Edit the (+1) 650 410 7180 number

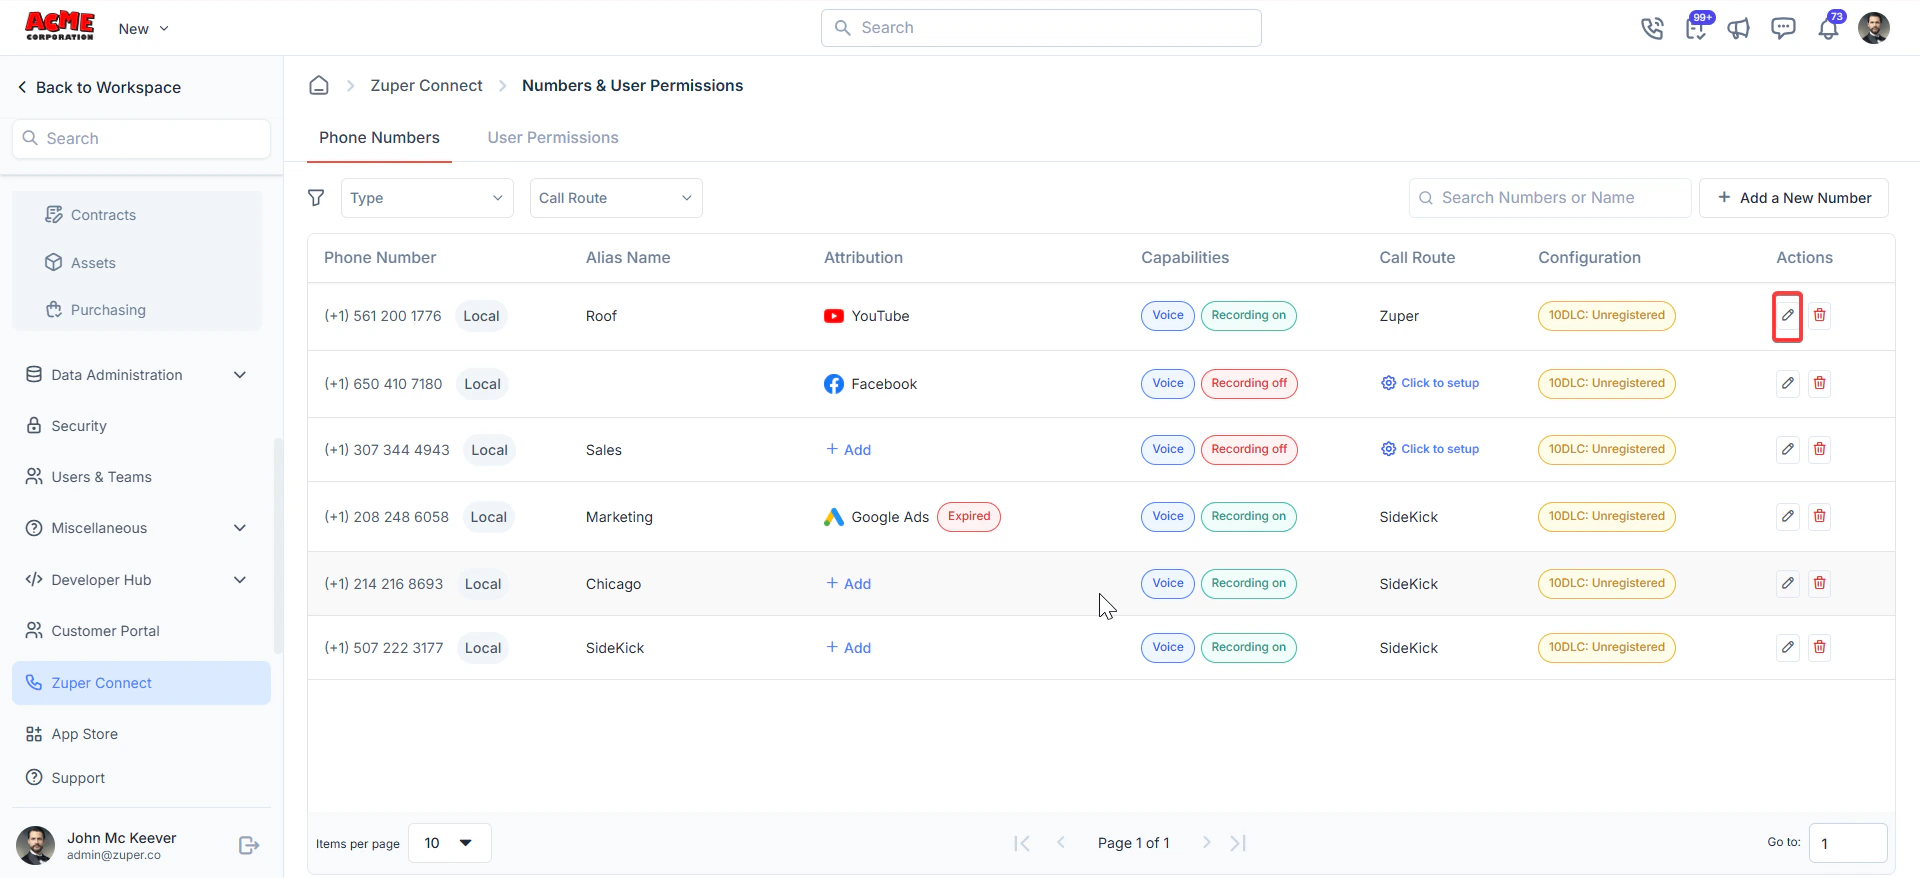tap(1788, 384)
